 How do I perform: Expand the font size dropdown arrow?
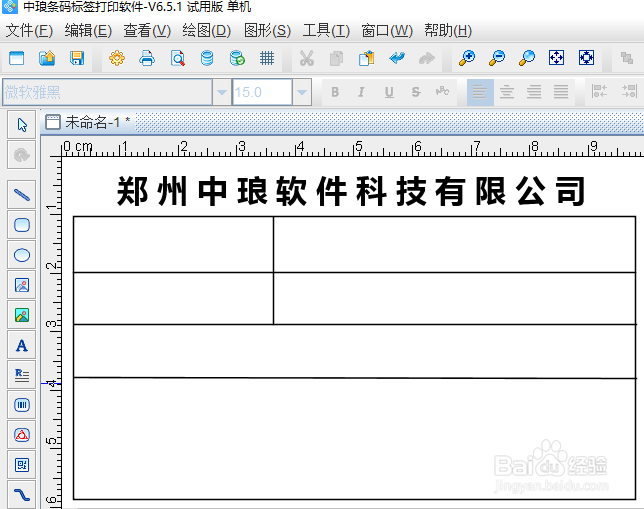[x=302, y=92]
